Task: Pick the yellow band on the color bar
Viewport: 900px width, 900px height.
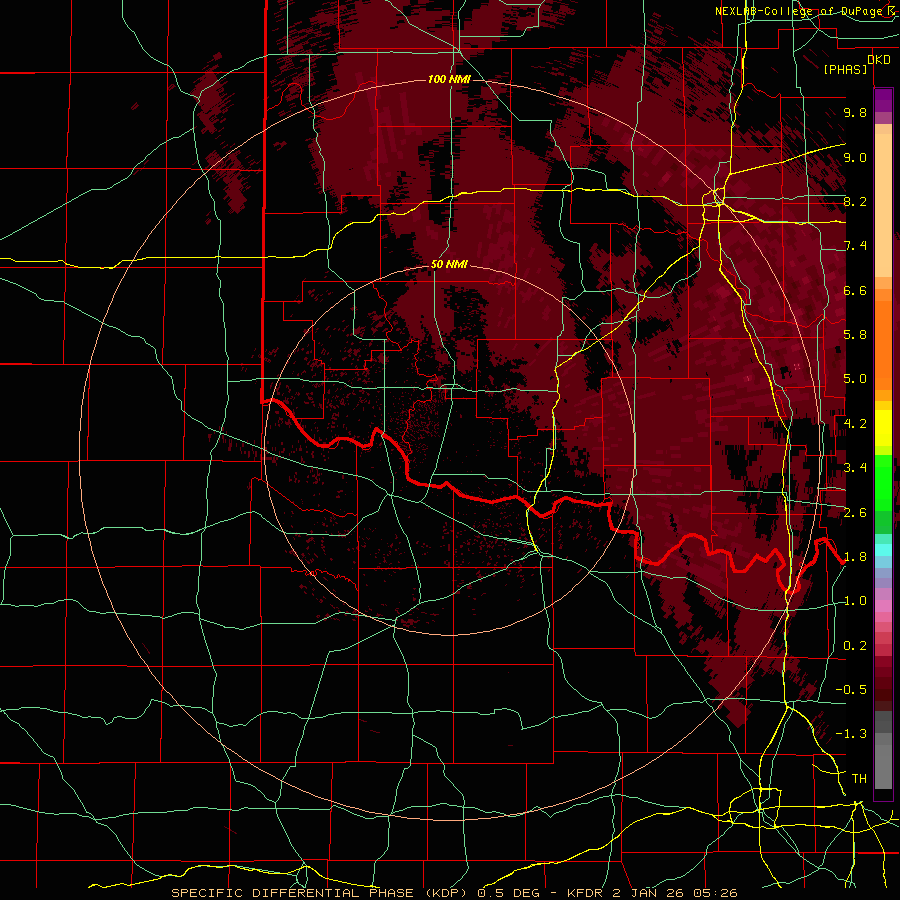Action: [x=883, y=428]
